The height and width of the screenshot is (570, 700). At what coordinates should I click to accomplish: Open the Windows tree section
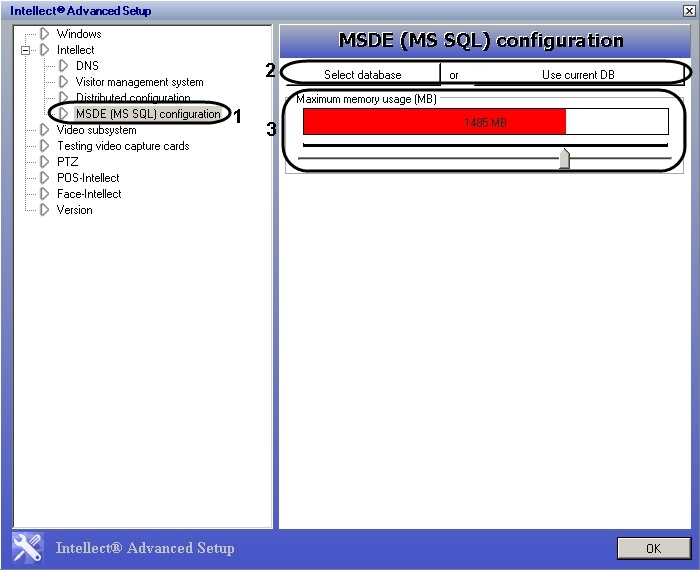pyautogui.click(x=79, y=34)
